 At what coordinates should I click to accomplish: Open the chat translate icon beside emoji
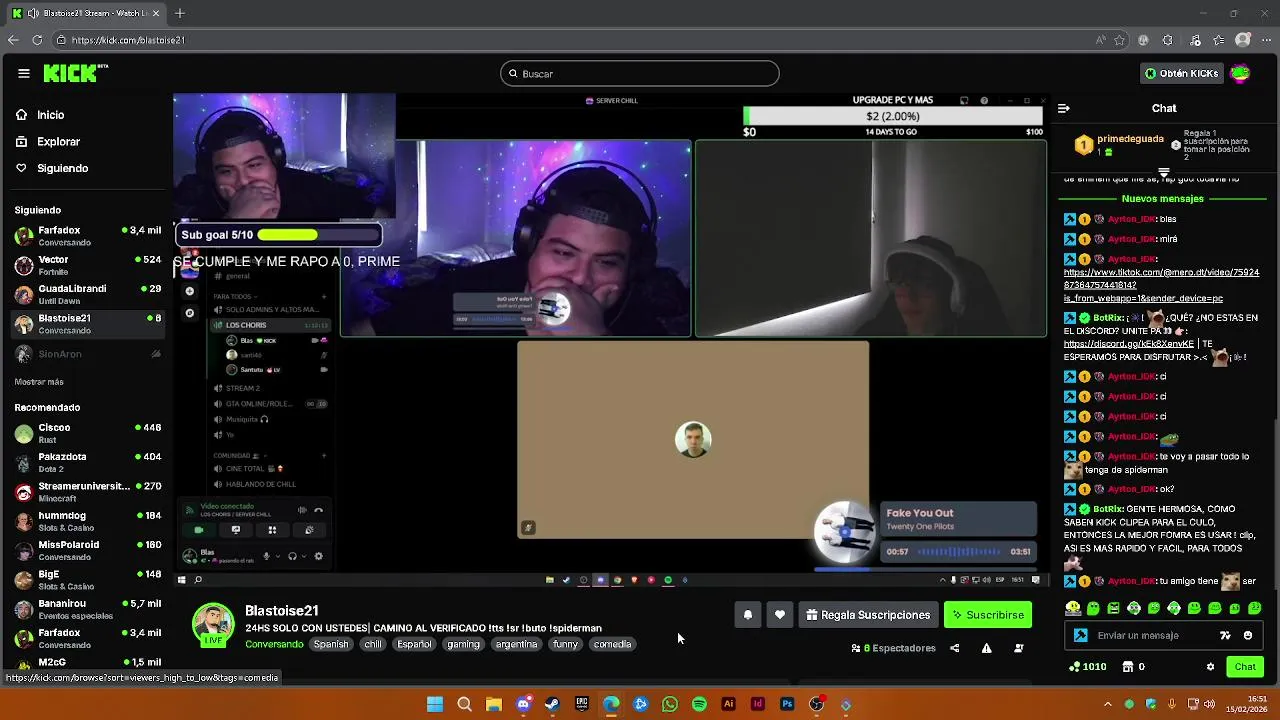tap(1226, 635)
